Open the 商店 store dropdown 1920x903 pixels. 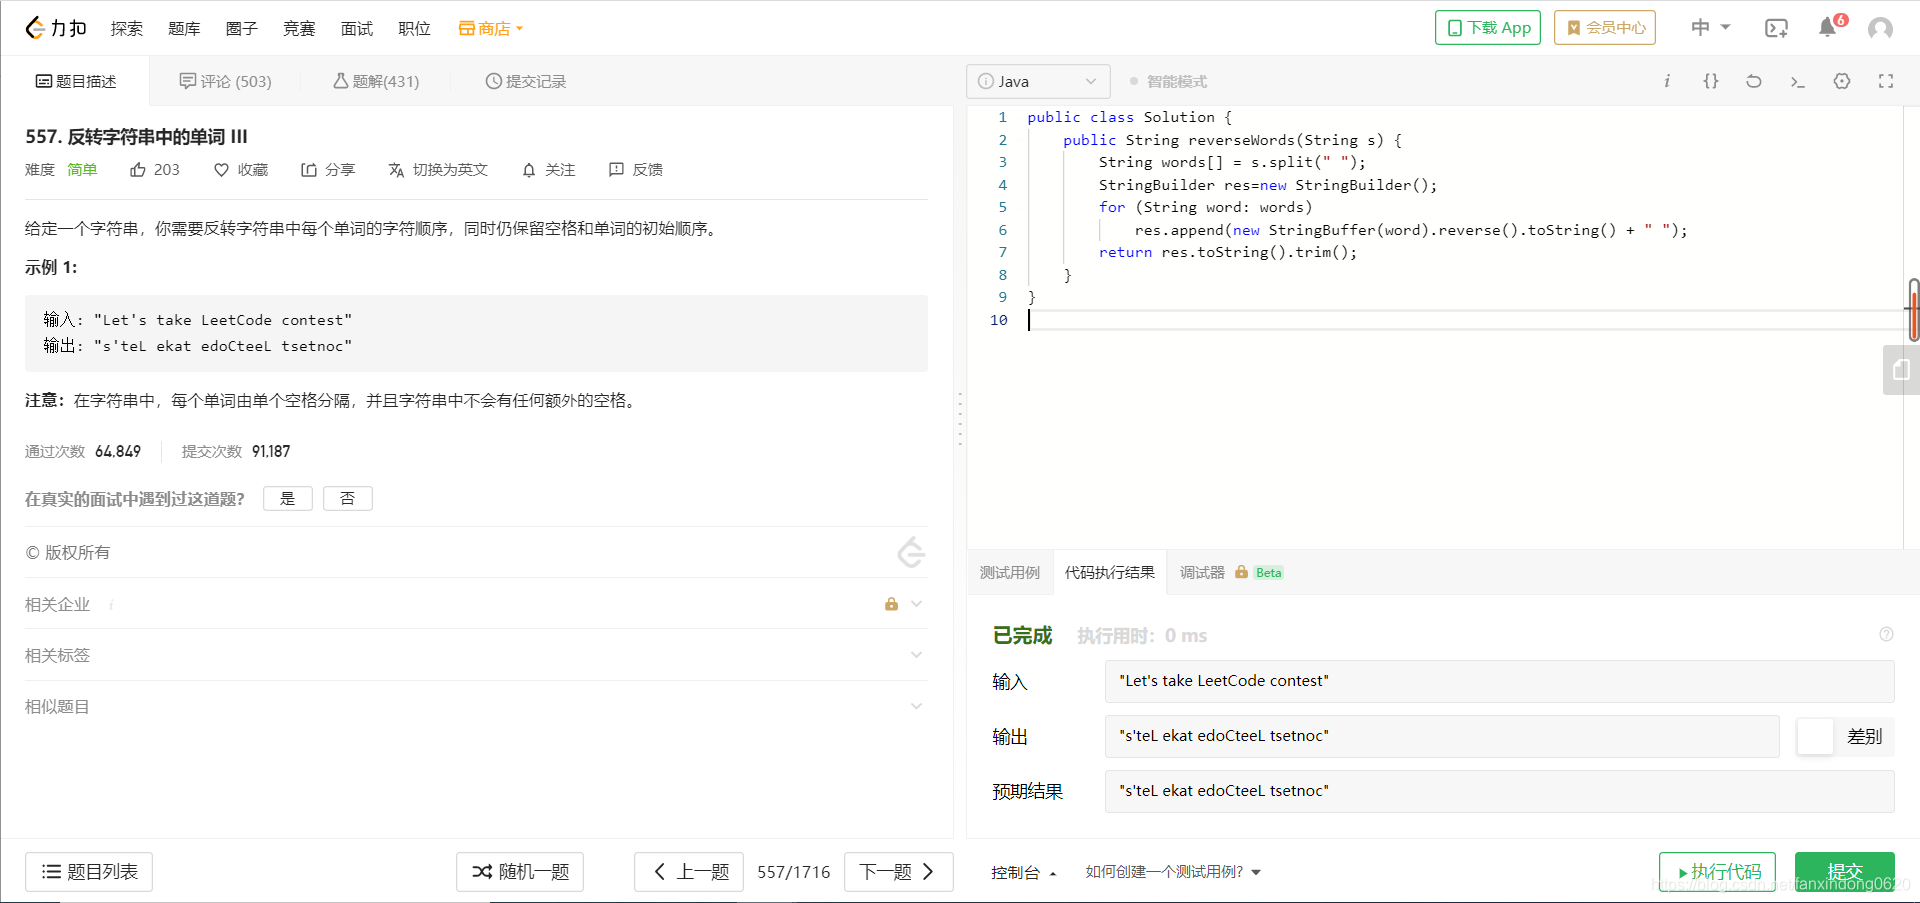click(491, 28)
